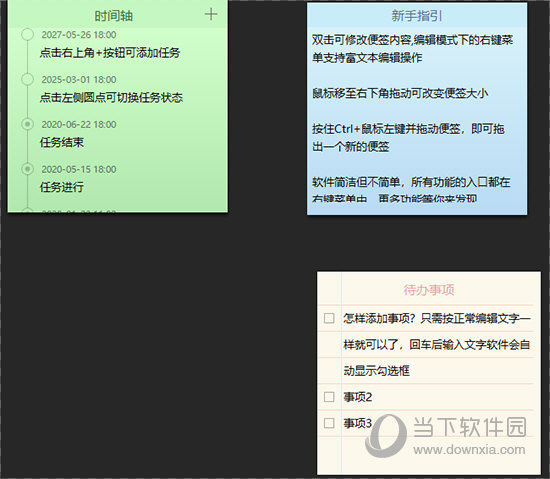Click the 新手指引 note title

(x=417, y=16)
